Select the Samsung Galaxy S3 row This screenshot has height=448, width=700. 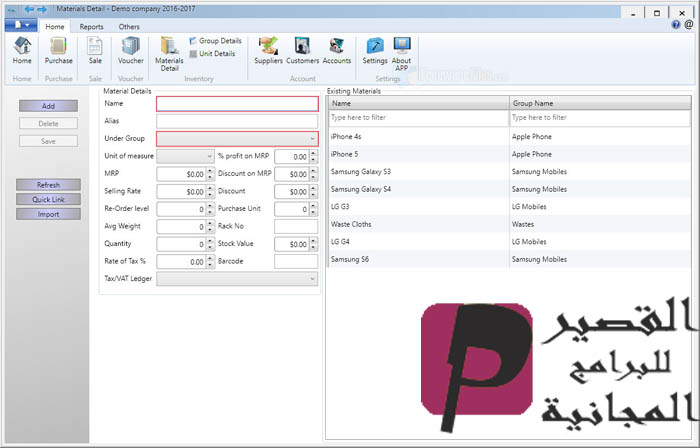click(x=509, y=171)
